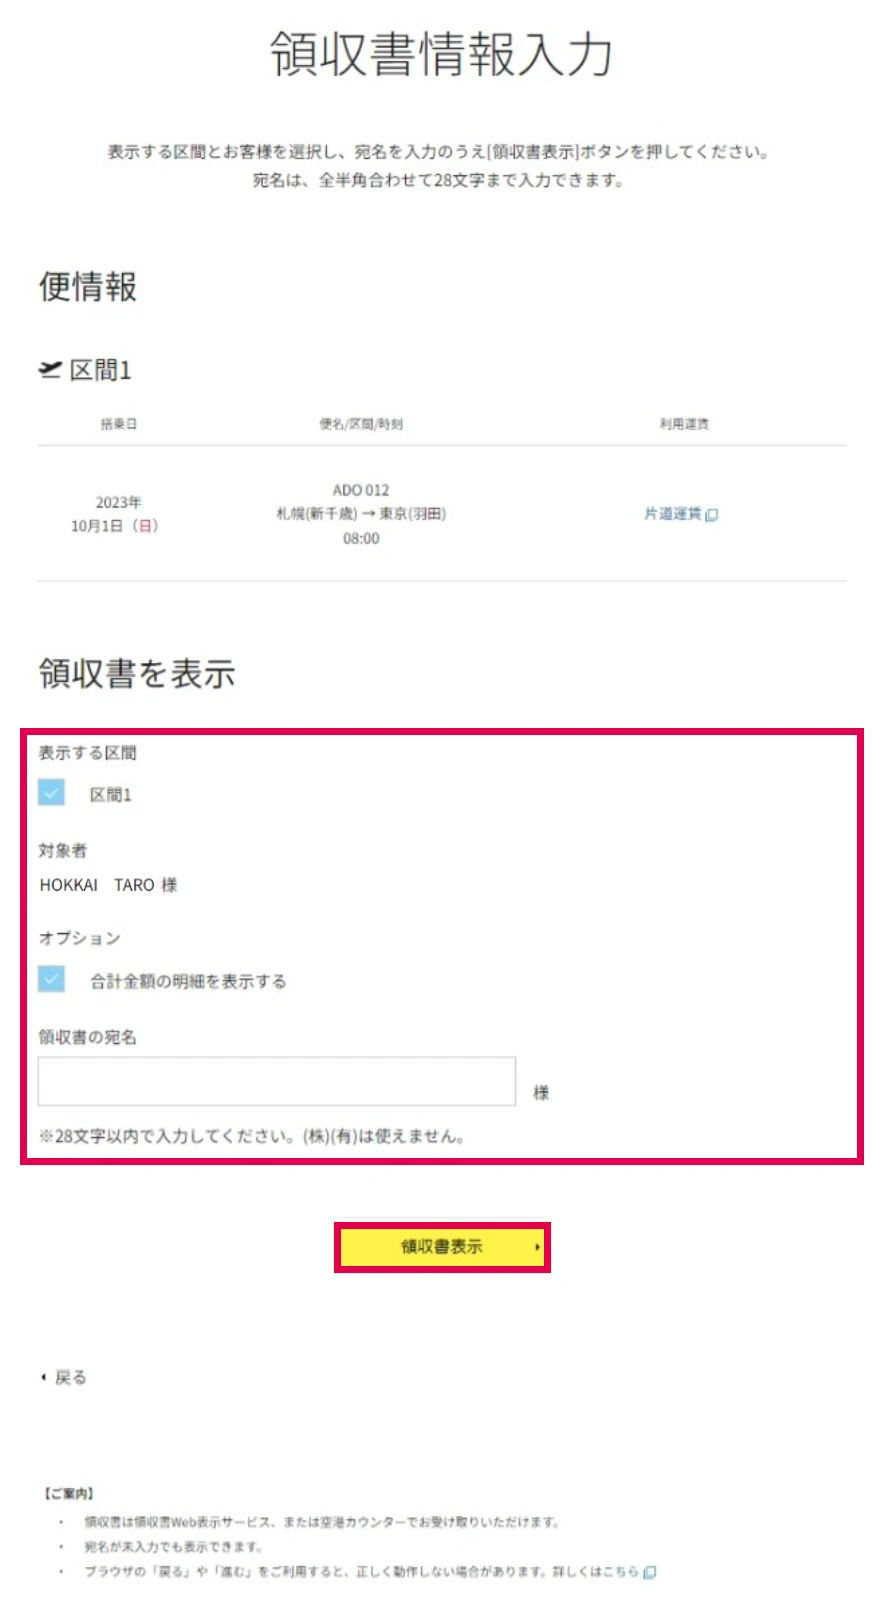Click the ADO 012 flight number text
This screenshot has height=1610, width=884.
click(361, 490)
